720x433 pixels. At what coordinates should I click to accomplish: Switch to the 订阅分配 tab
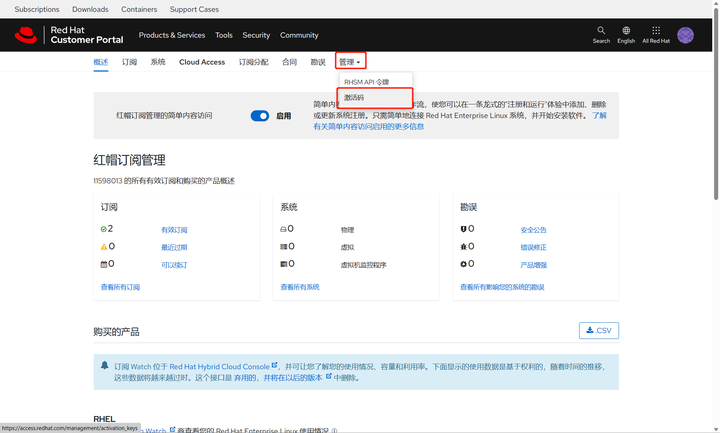[x=253, y=62]
